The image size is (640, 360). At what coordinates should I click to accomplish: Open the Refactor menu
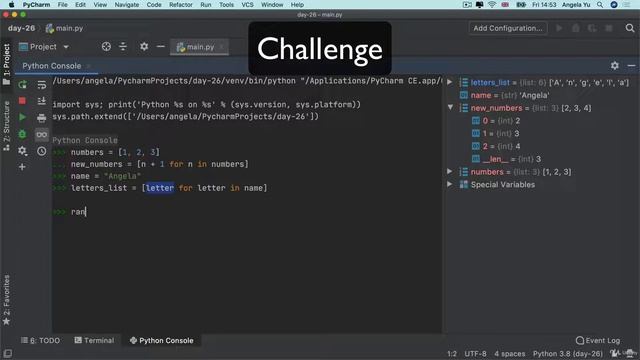180,5
